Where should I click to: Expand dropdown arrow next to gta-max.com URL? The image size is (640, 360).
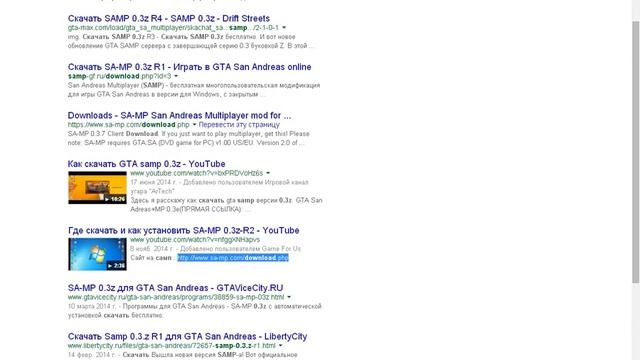coord(284,28)
